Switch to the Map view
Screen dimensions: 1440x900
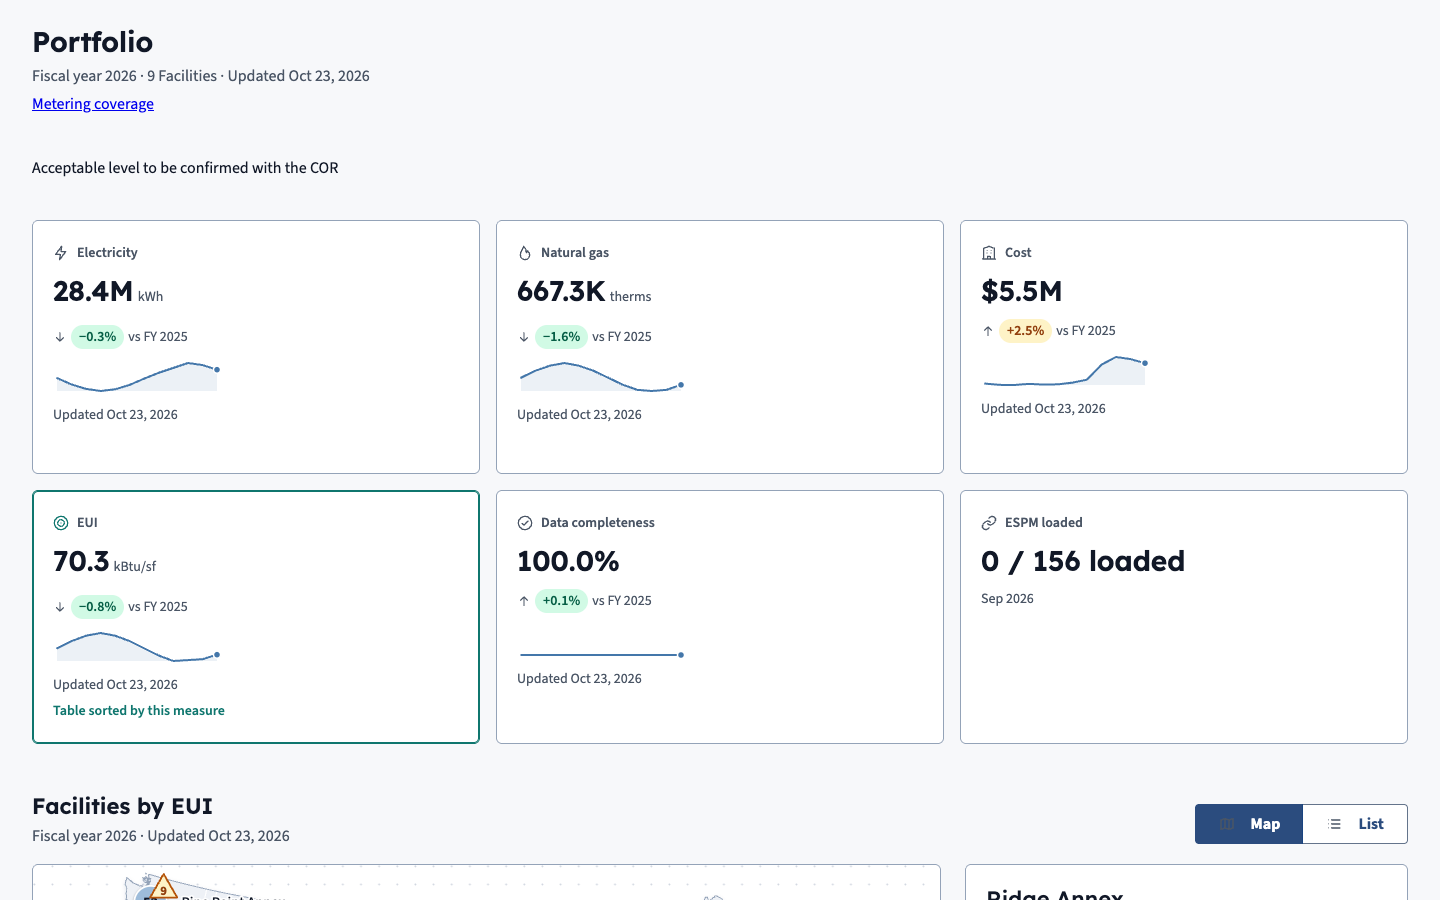1249,824
